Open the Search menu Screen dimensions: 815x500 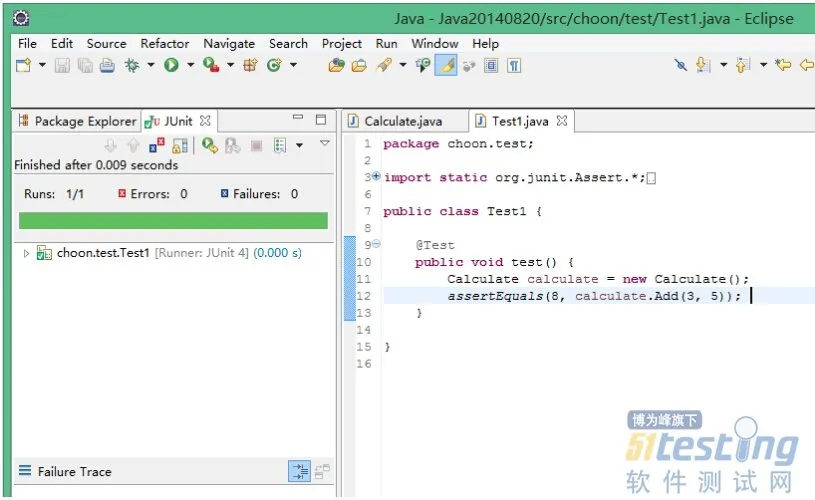pyautogui.click(x=288, y=44)
